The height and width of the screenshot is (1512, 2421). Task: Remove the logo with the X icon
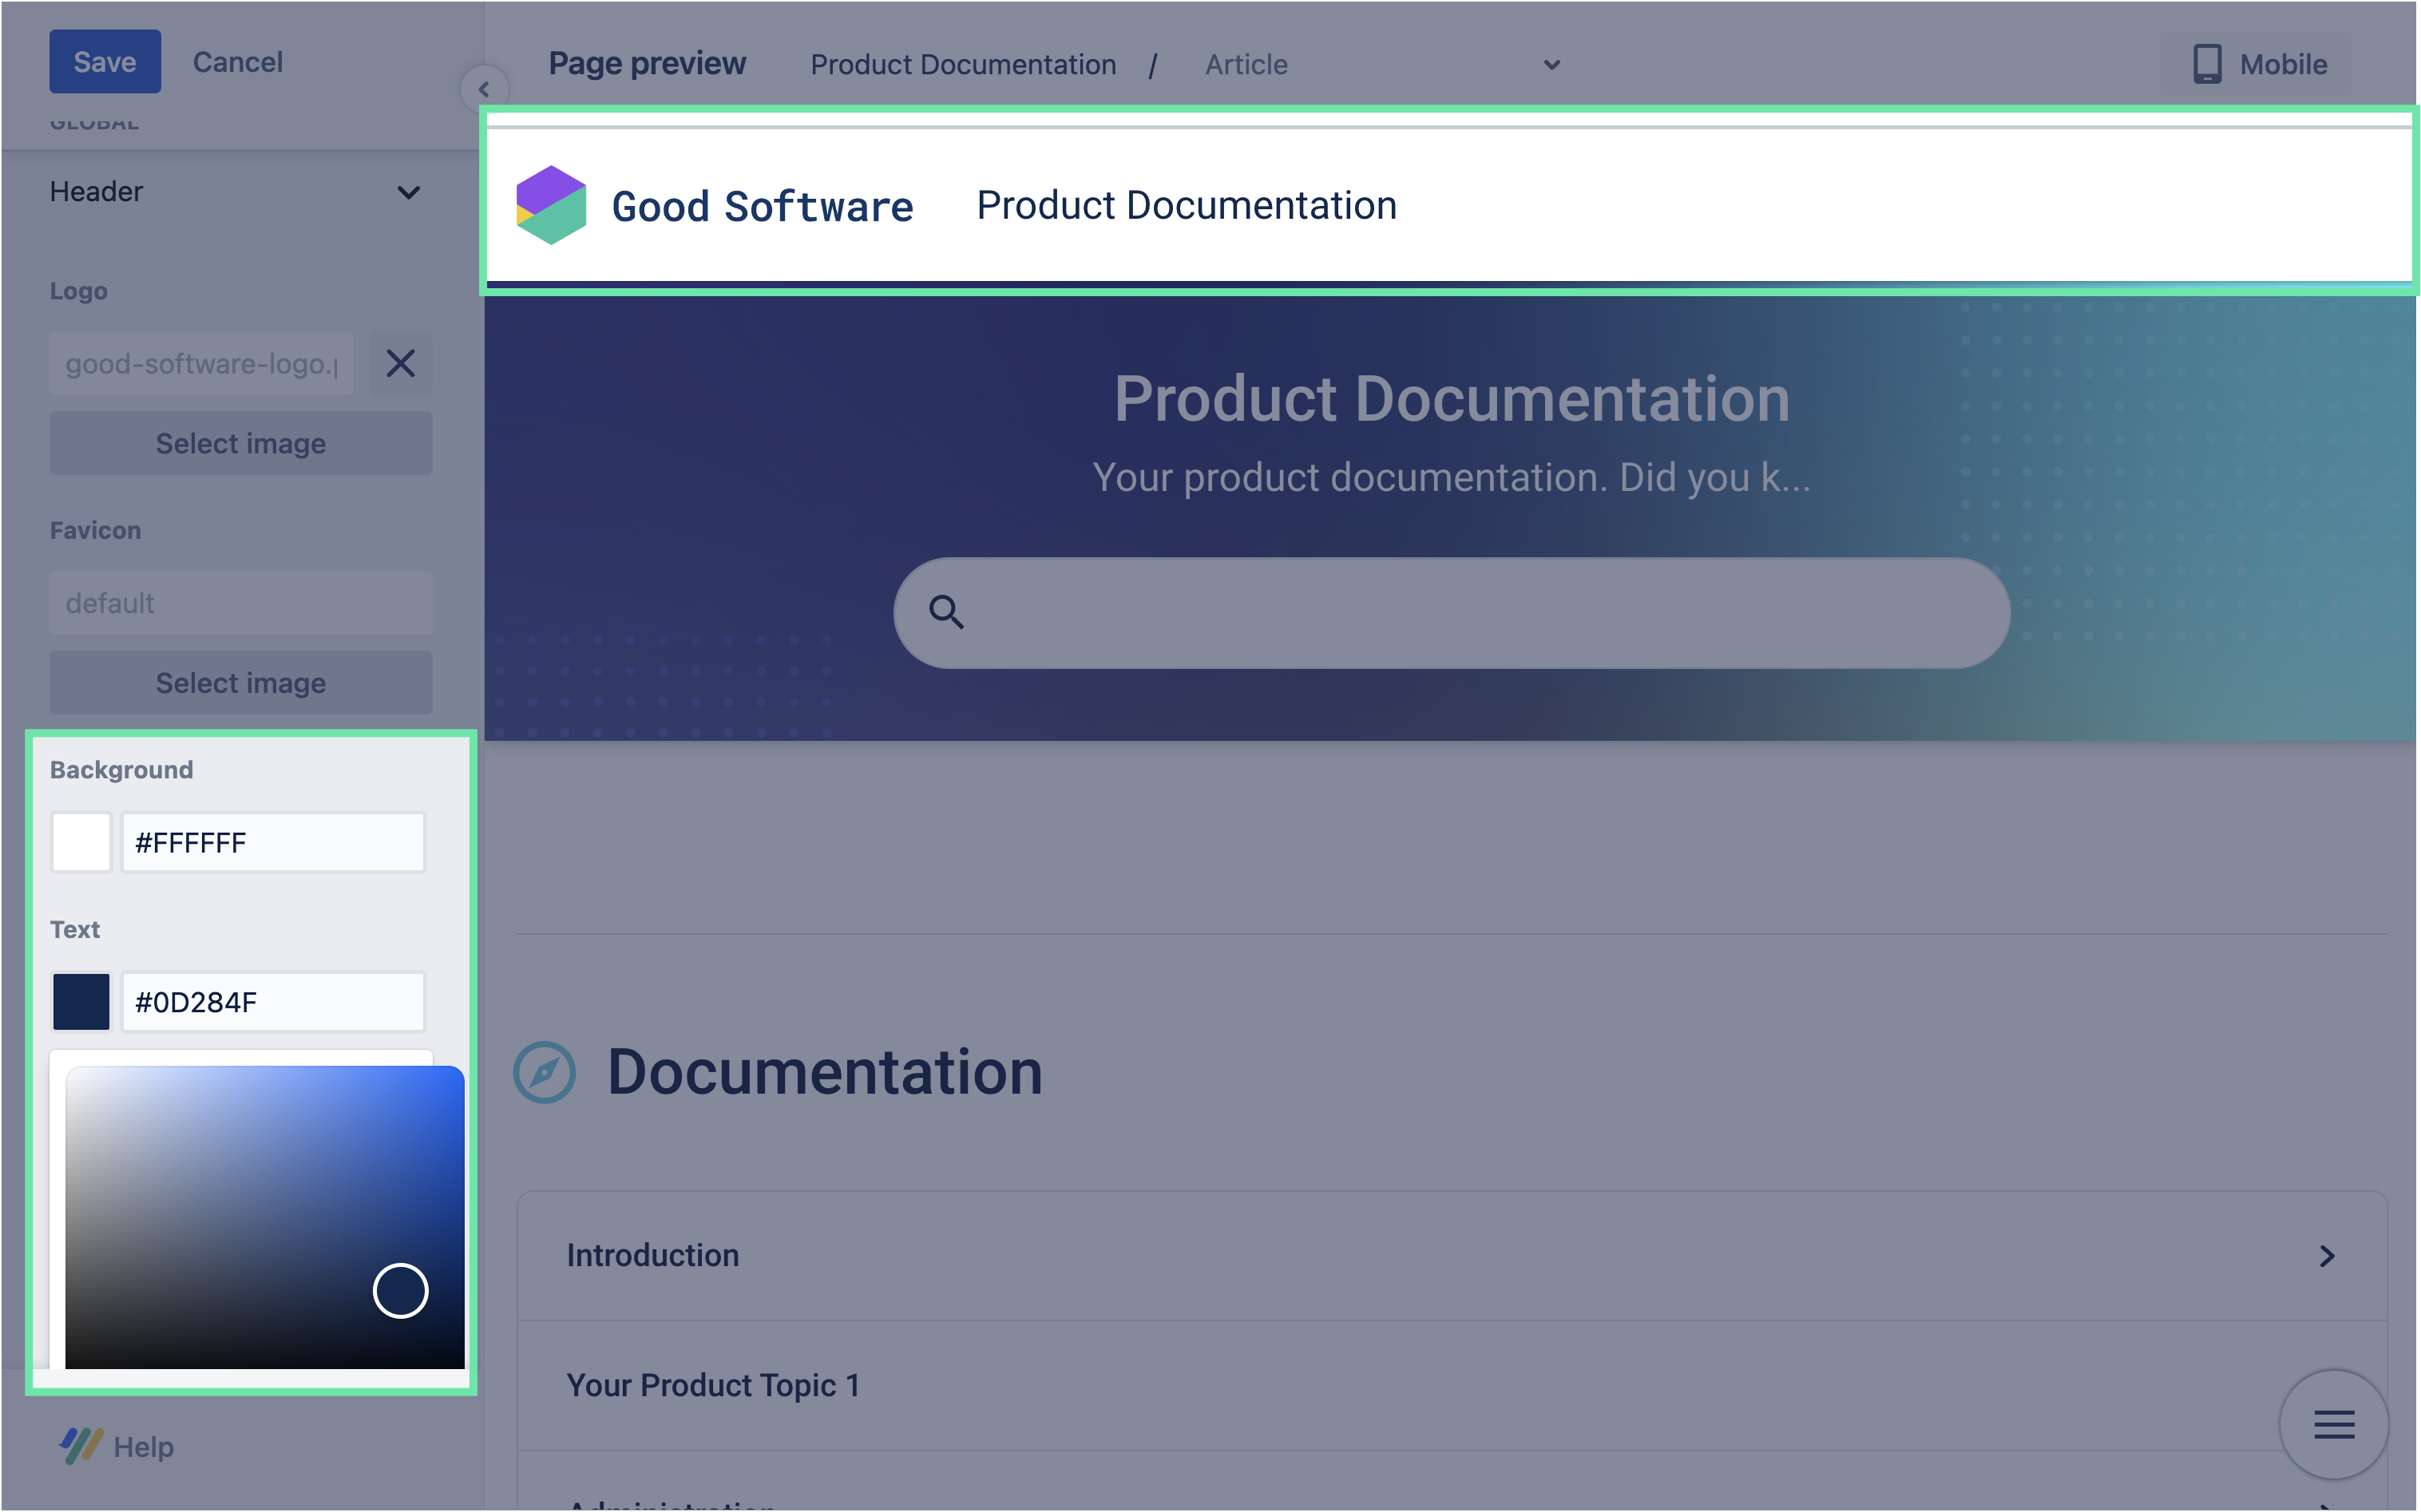[x=400, y=363]
